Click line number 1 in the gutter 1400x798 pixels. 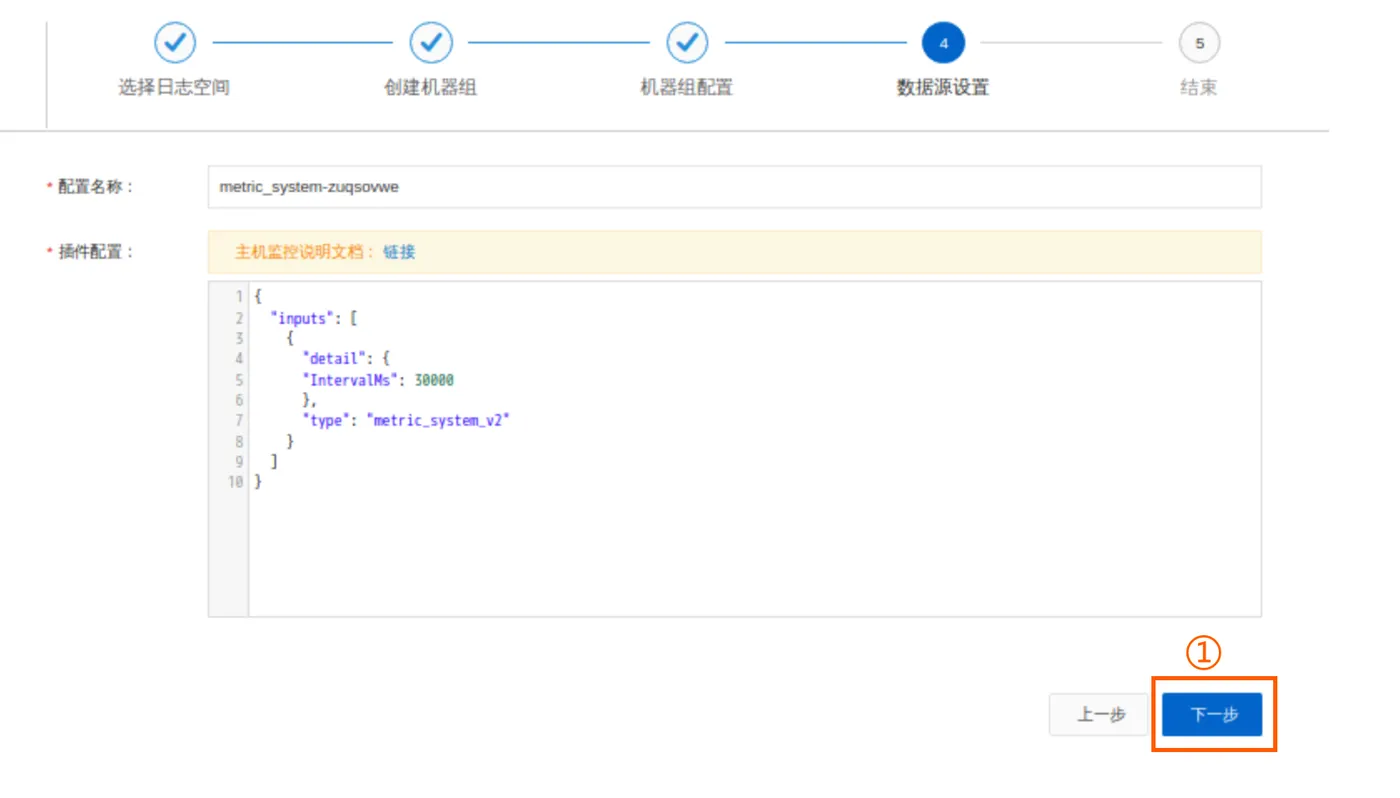tap(240, 297)
